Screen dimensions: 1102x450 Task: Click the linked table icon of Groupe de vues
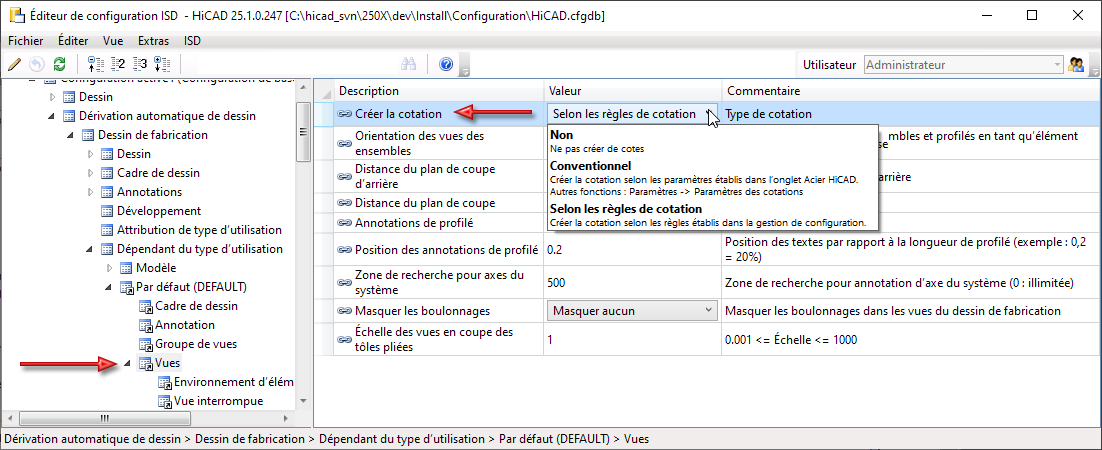click(x=145, y=345)
